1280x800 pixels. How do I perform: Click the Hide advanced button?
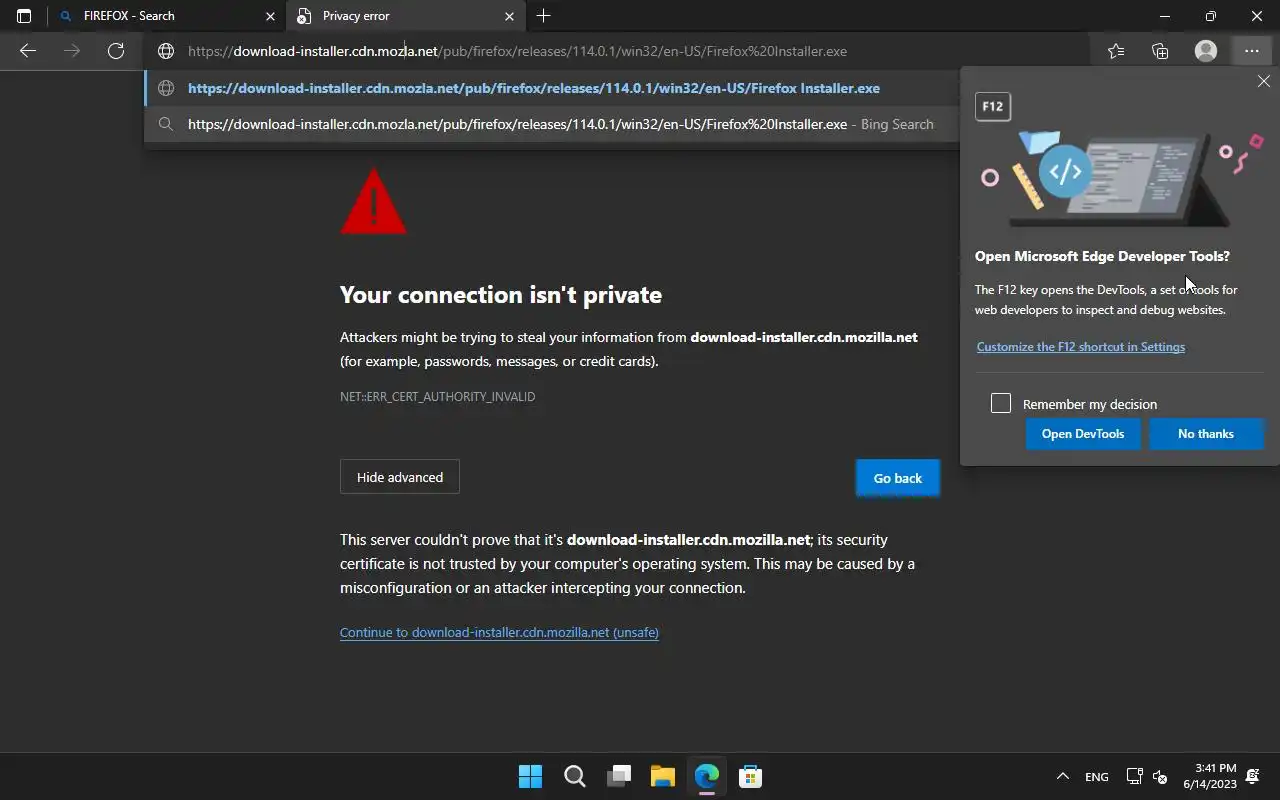pyautogui.click(x=399, y=477)
